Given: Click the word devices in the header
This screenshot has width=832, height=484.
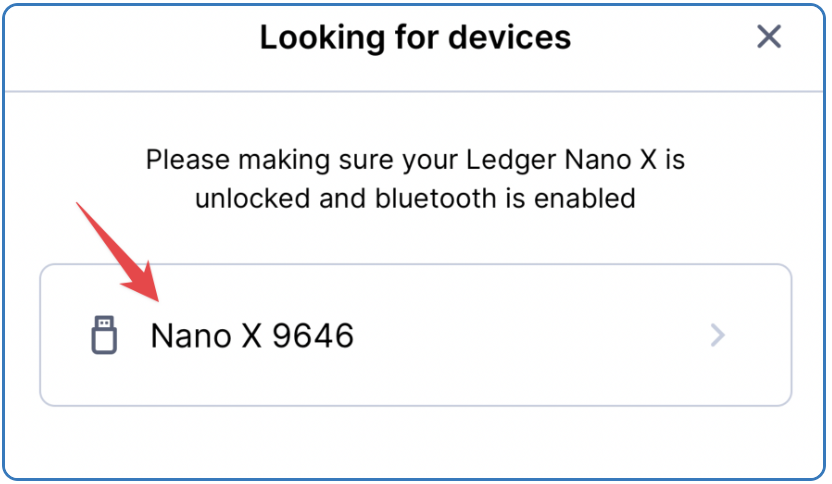Looking at the screenshot, I should 509,37.
